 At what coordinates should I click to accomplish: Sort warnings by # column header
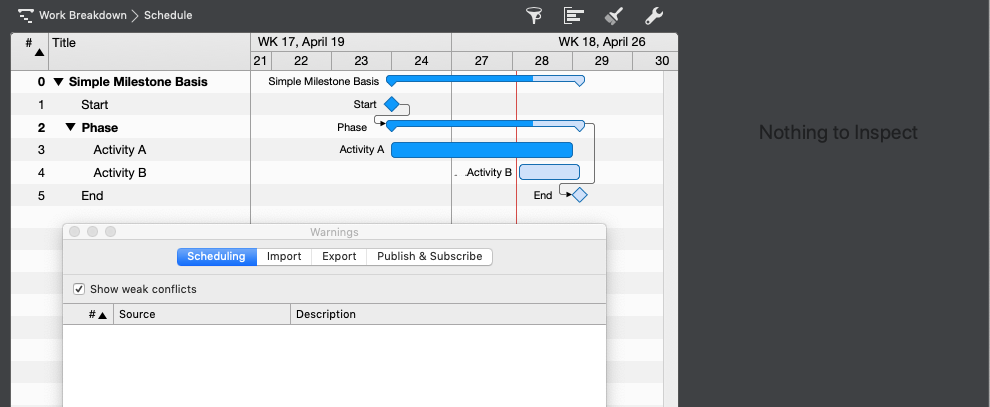[97, 314]
